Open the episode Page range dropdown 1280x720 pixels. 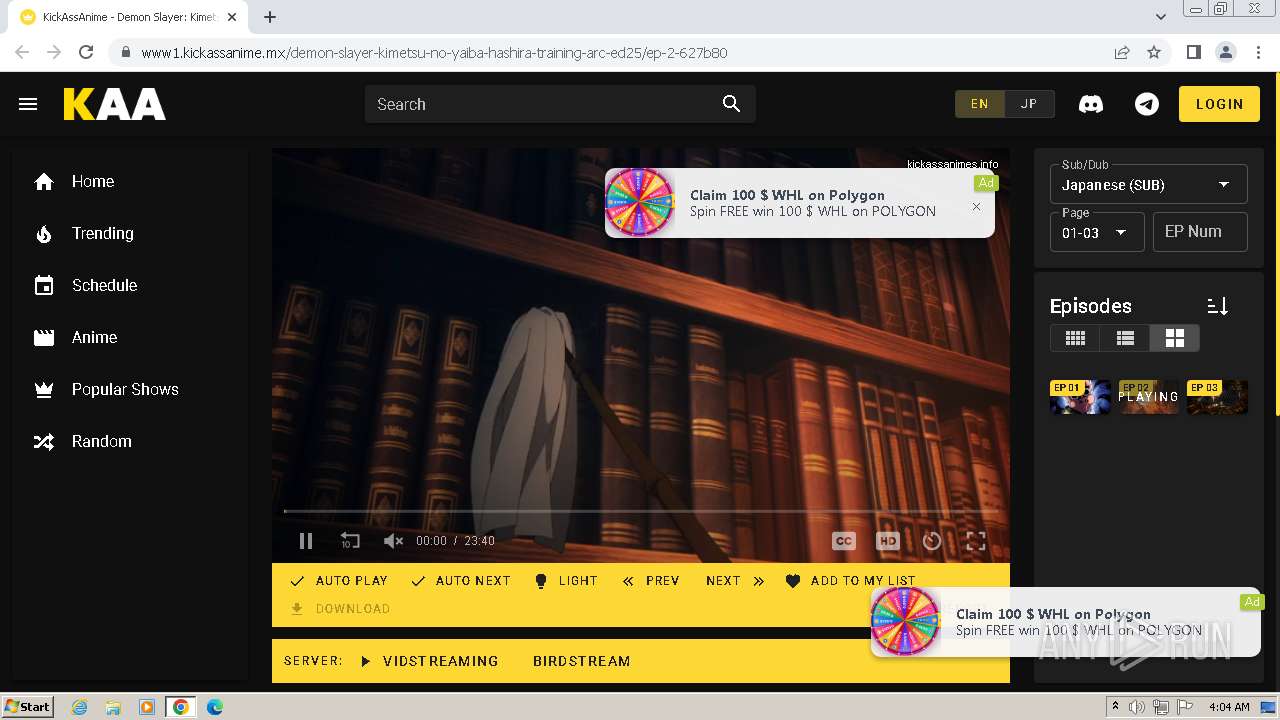tap(1097, 232)
